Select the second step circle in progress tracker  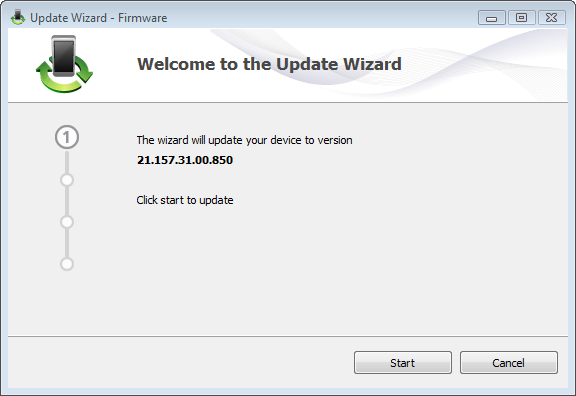[67, 180]
